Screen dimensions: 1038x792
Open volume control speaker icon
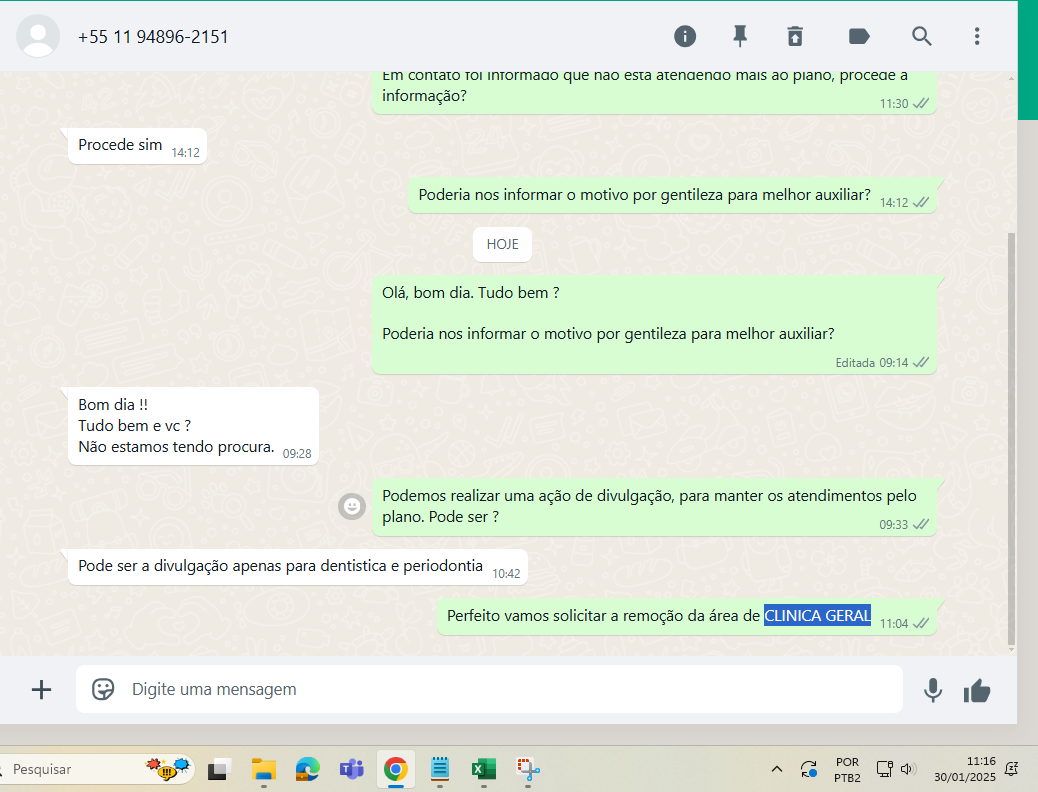pos(908,769)
